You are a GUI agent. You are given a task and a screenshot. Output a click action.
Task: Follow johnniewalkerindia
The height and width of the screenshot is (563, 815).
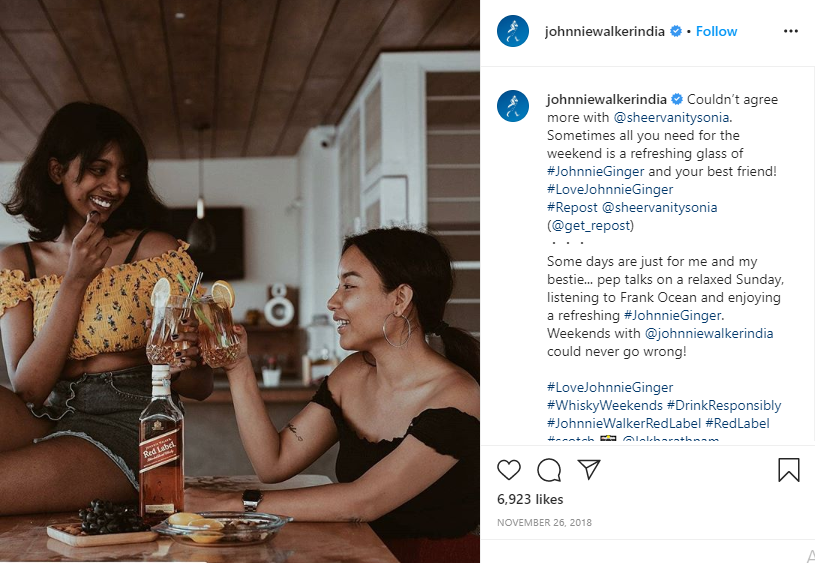coord(716,31)
